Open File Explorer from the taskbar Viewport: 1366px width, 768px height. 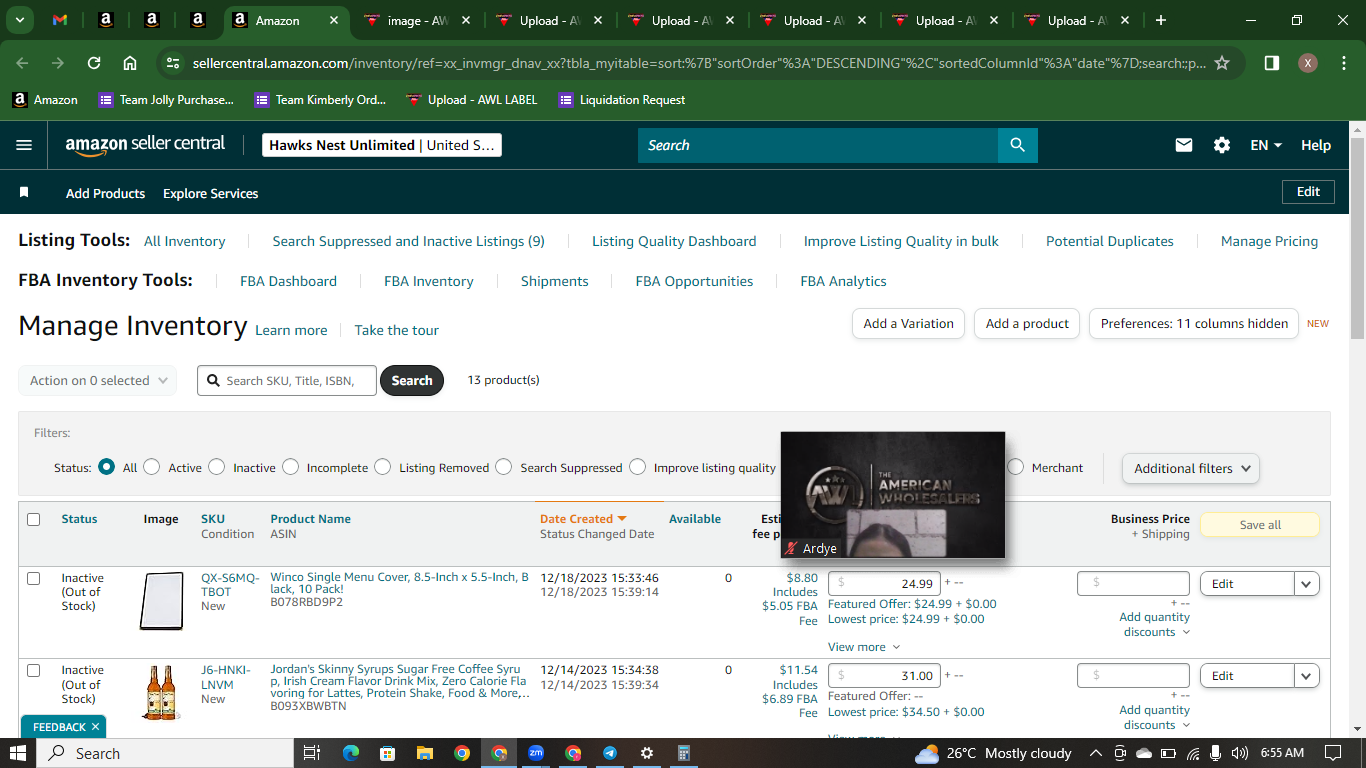pyautogui.click(x=424, y=753)
